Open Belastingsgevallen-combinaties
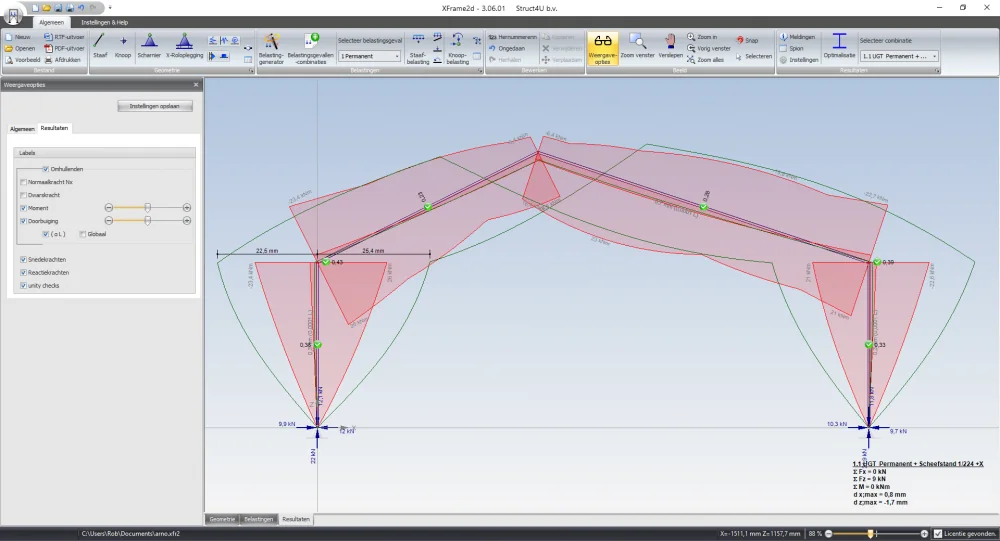This screenshot has width=1000, height=541. 311,48
